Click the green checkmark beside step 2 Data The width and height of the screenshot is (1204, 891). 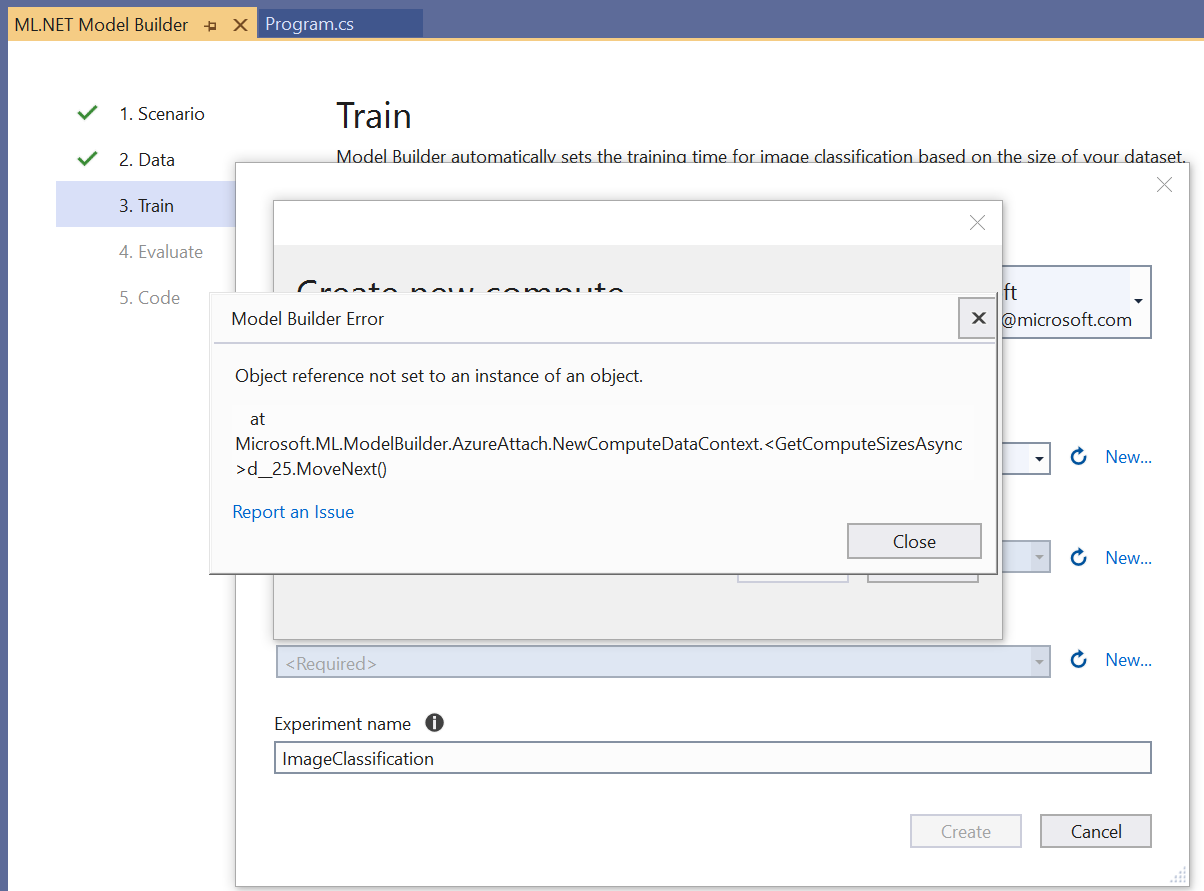coord(86,158)
